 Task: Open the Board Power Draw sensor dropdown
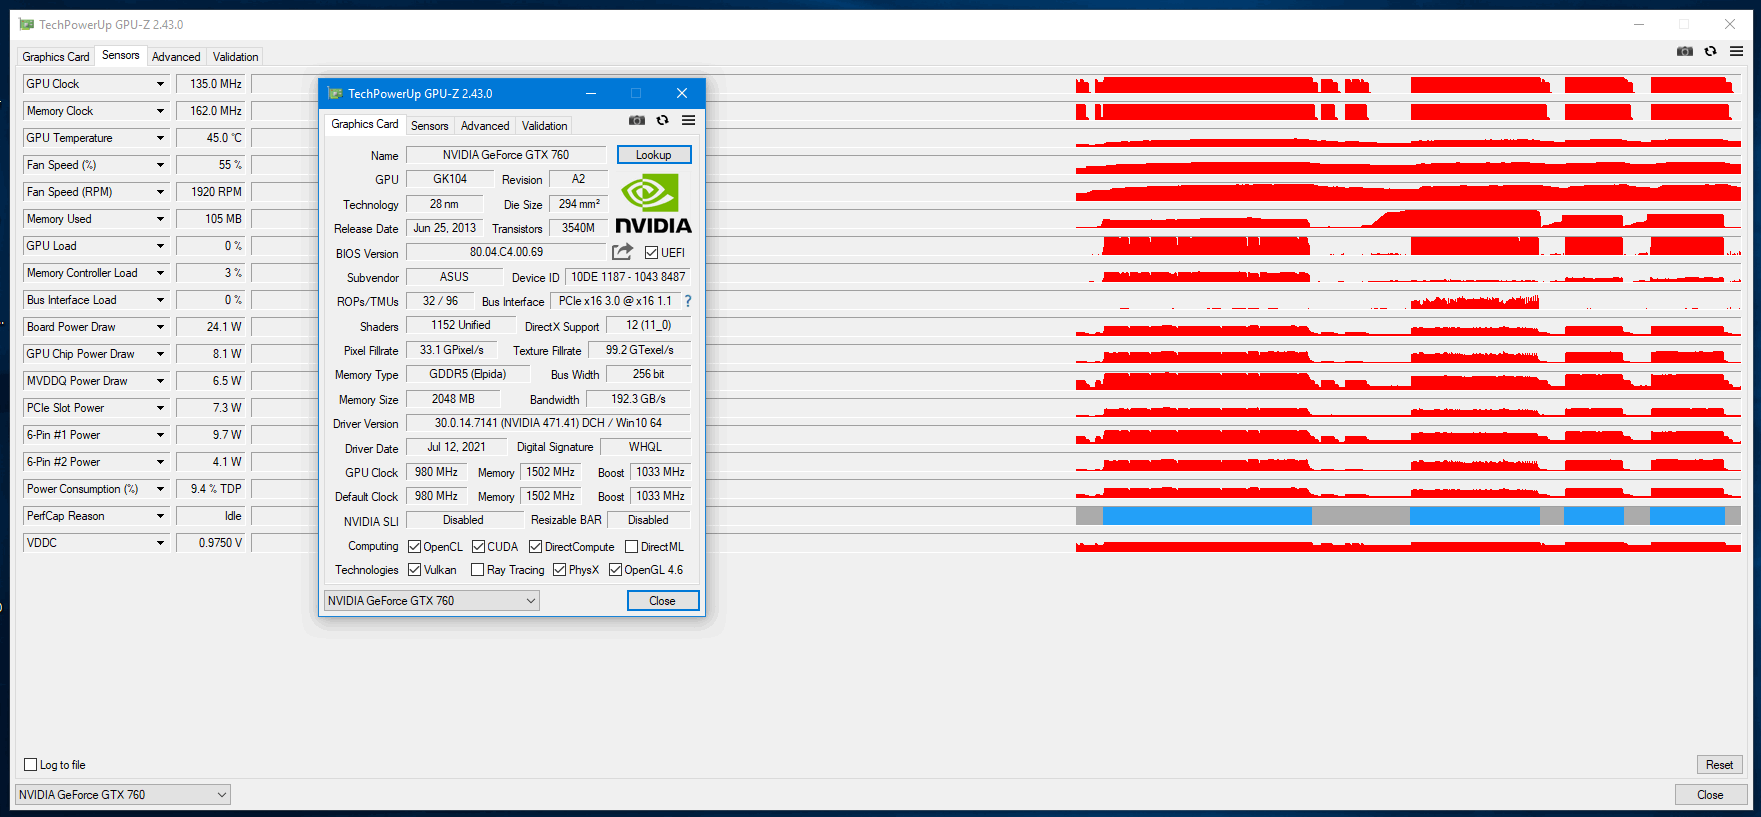160,327
